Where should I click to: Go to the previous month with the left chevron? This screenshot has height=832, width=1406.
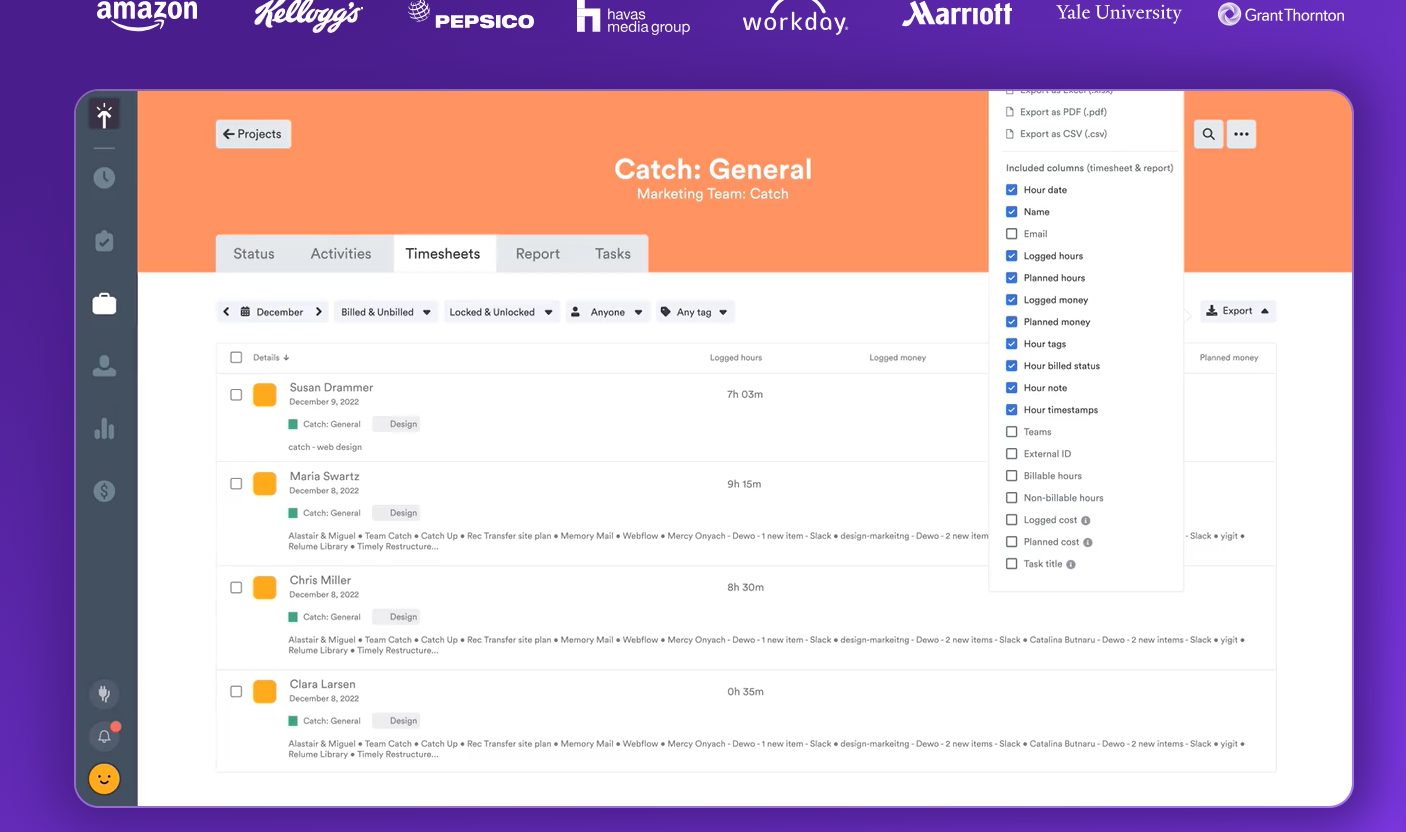[227, 312]
